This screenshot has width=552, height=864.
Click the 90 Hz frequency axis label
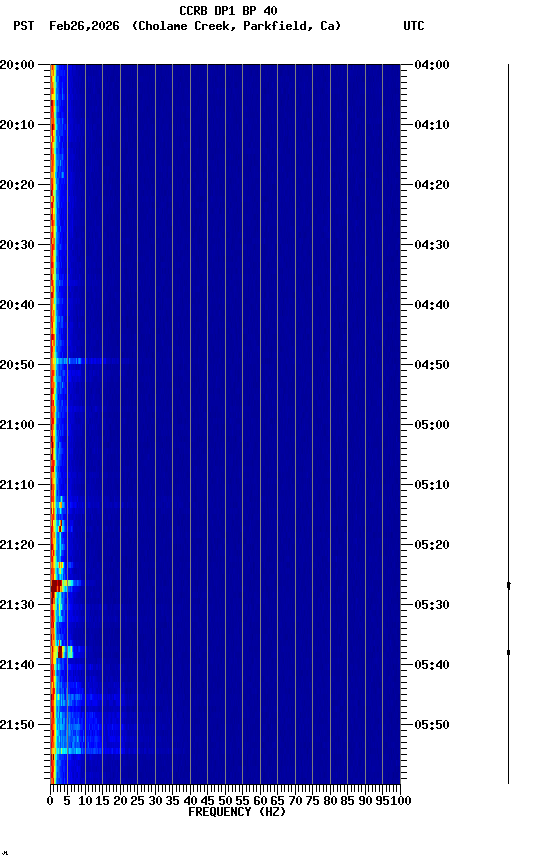tap(365, 802)
